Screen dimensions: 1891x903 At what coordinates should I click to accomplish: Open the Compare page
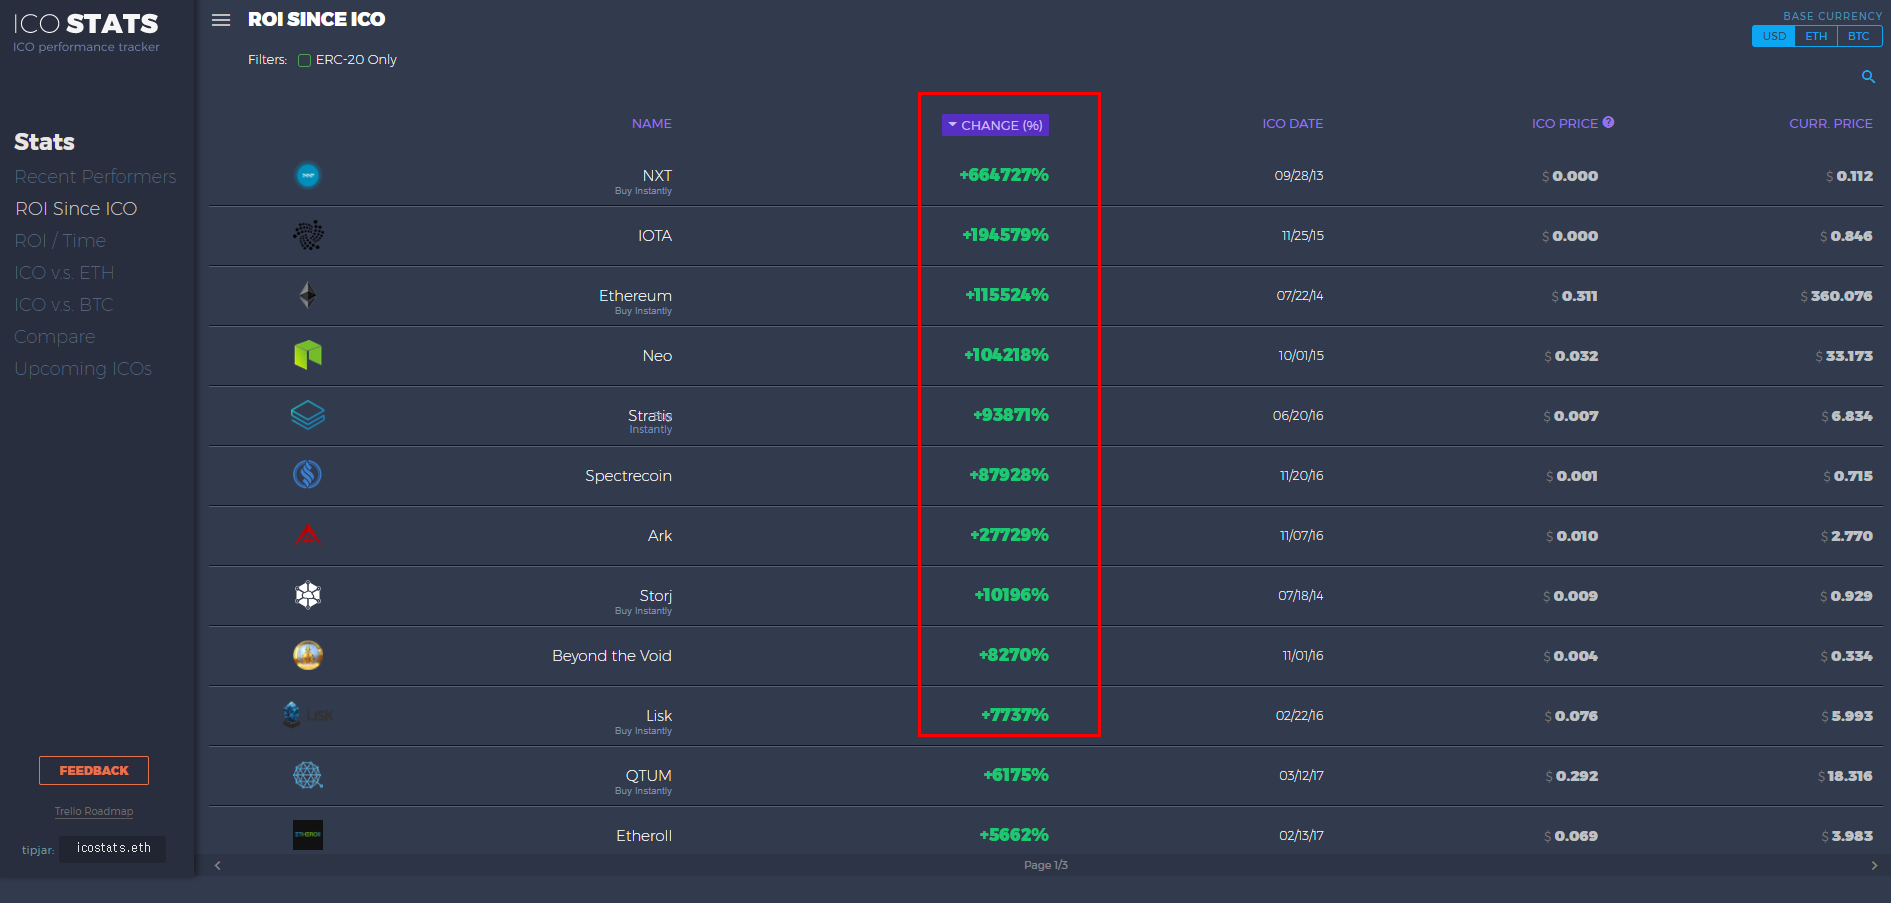pos(55,337)
